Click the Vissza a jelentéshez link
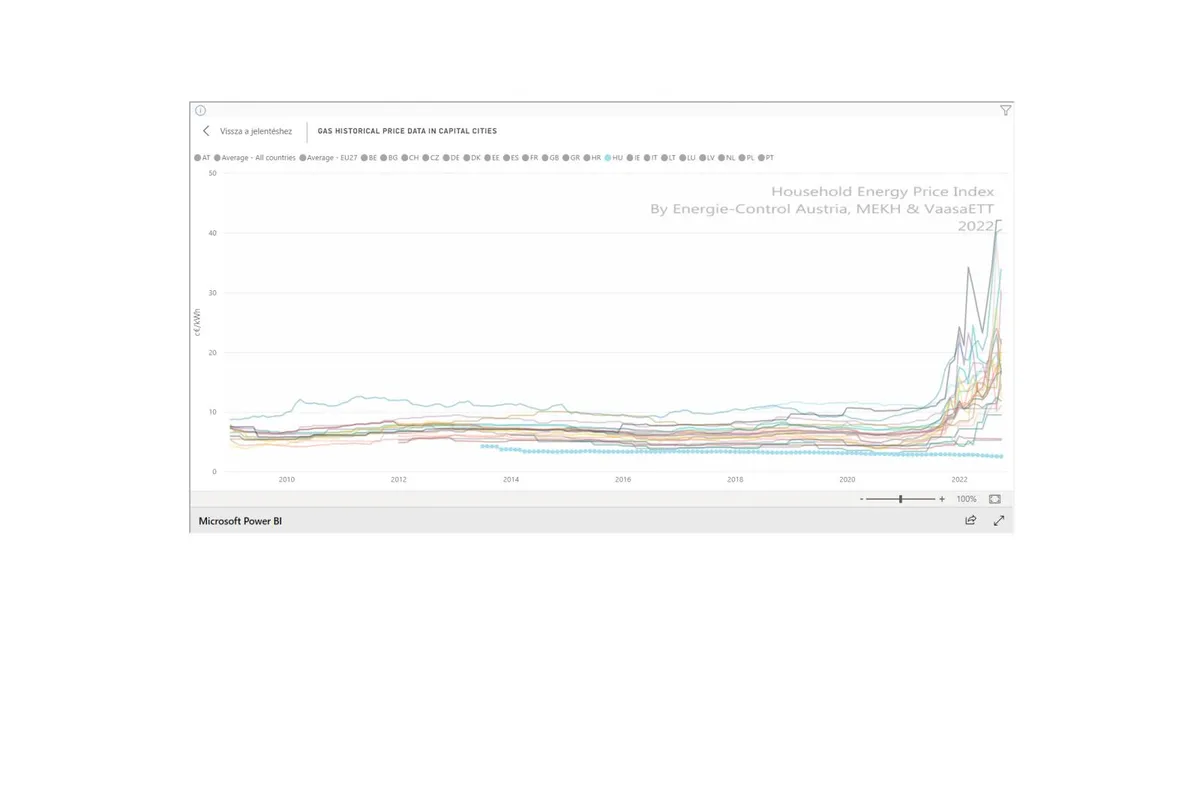The width and height of the screenshot is (1200, 795). click(256, 131)
